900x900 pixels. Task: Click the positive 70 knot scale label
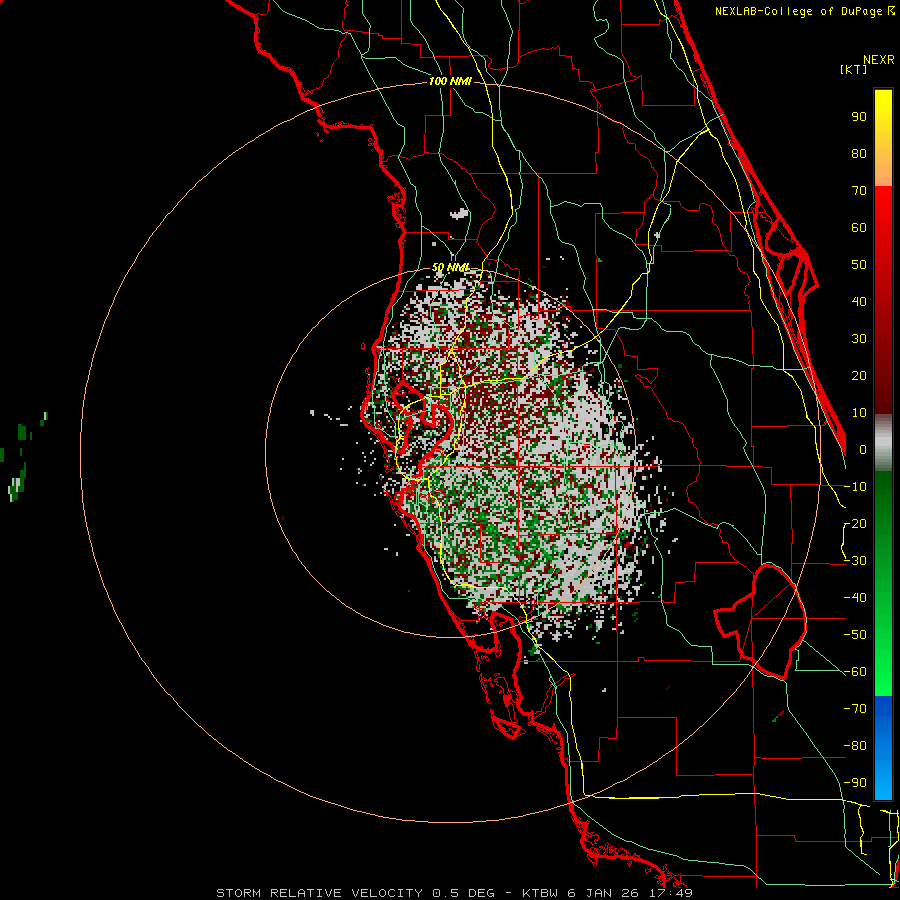(859, 191)
